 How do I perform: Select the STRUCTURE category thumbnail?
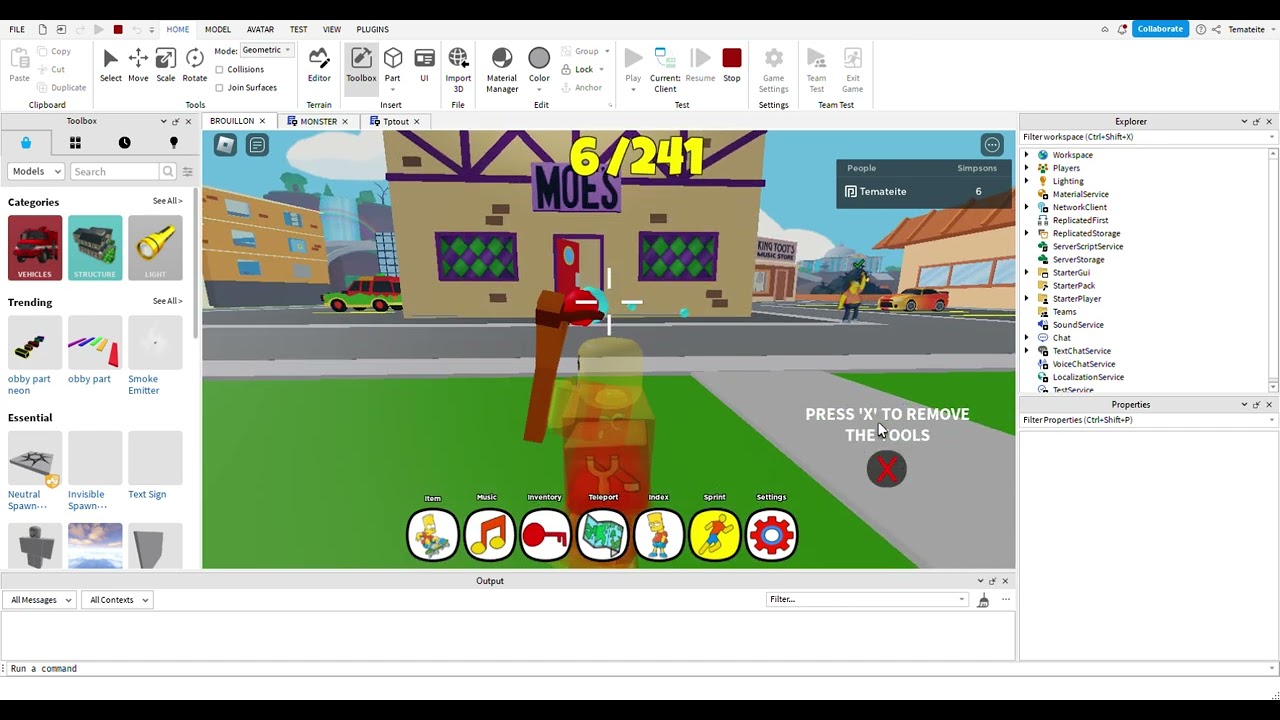(95, 248)
